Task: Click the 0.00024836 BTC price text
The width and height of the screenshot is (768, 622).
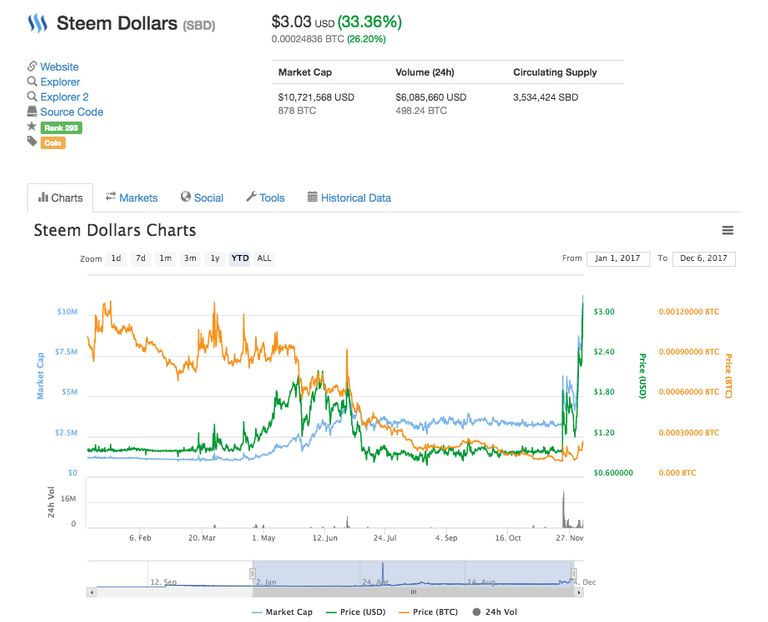Action: [x=308, y=39]
